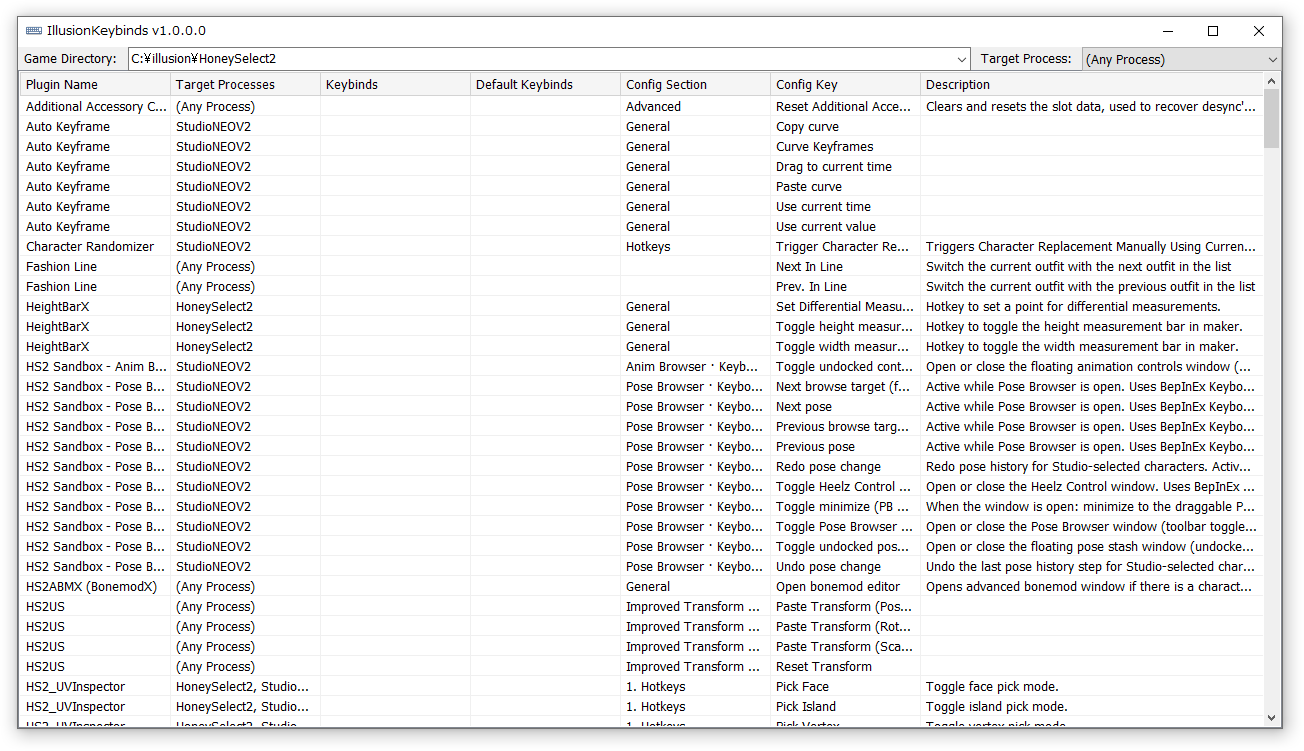This screenshot has height=751, width=1304.
Task: Click into the Game Directory path field
Action: [x=542, y=59]
